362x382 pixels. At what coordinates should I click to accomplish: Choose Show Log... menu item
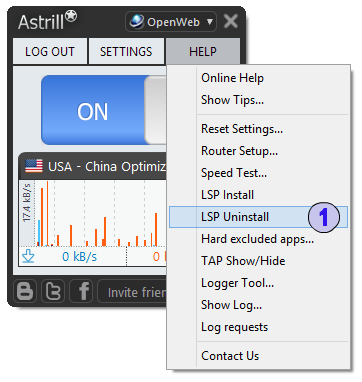click(x=258, y=305)
